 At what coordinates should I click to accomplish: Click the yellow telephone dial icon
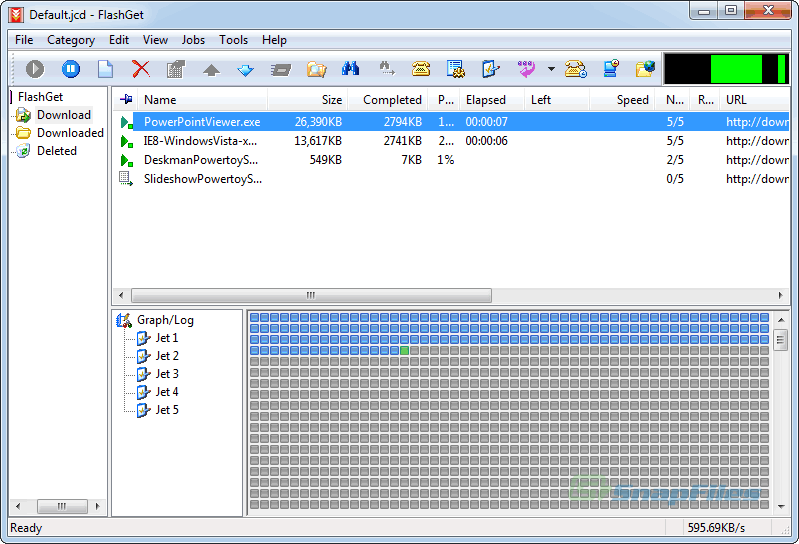(421, 69)
